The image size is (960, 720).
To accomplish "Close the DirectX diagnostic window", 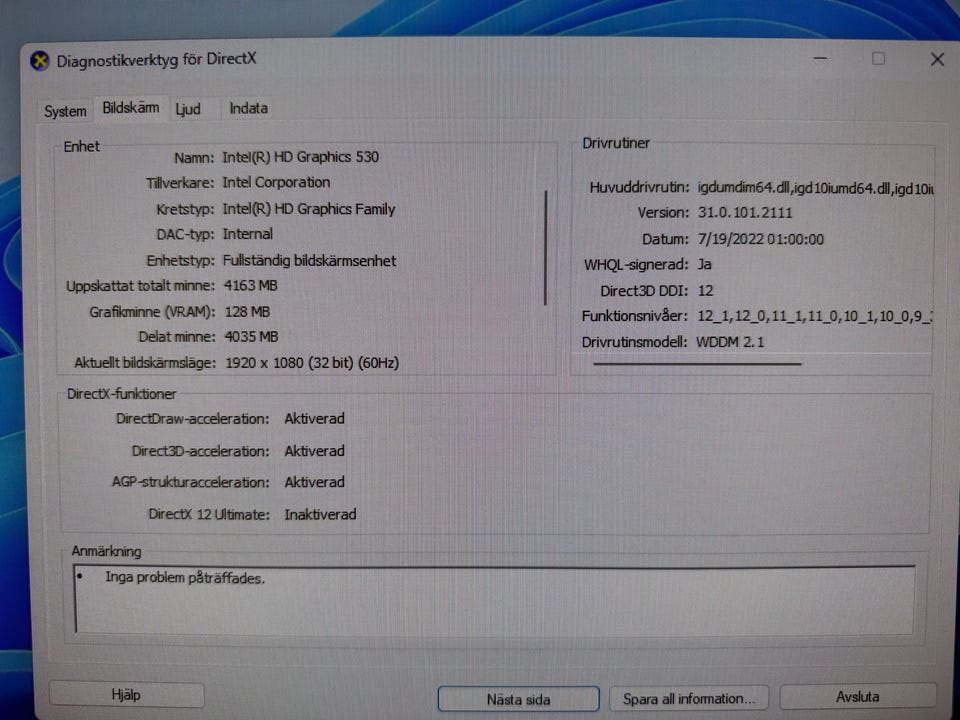I will (937, 59).
